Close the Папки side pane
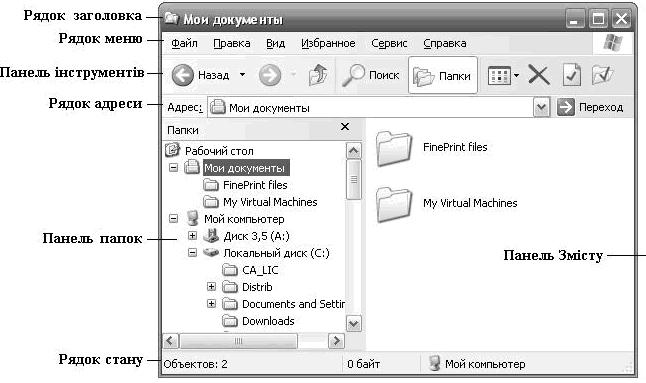The image size is (646, 383). tap(345, 127)
